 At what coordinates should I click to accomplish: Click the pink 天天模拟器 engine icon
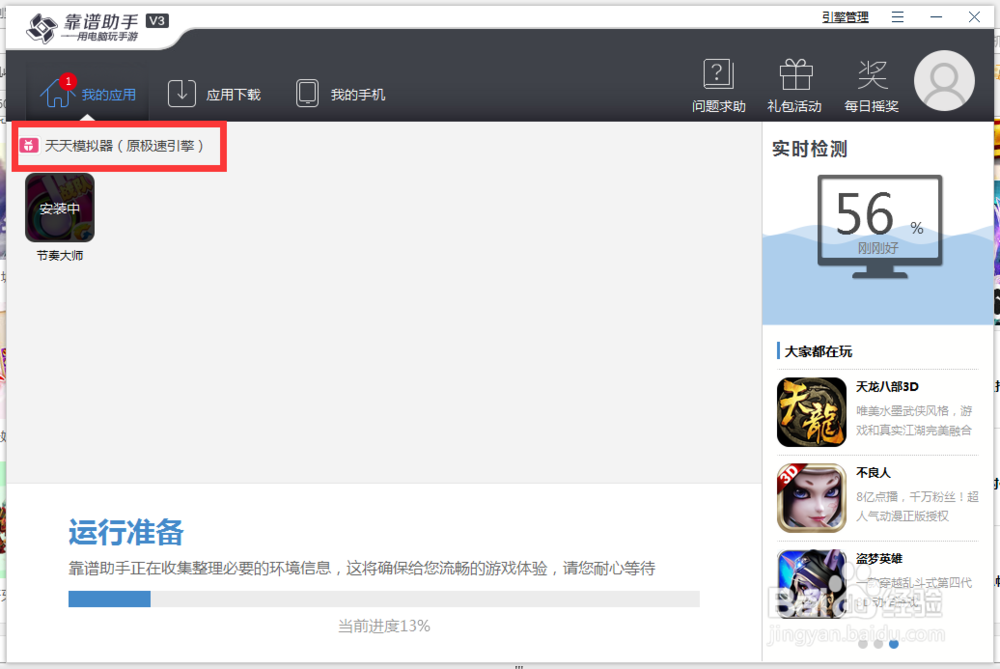pyautogui.click(x=29, y=146)
